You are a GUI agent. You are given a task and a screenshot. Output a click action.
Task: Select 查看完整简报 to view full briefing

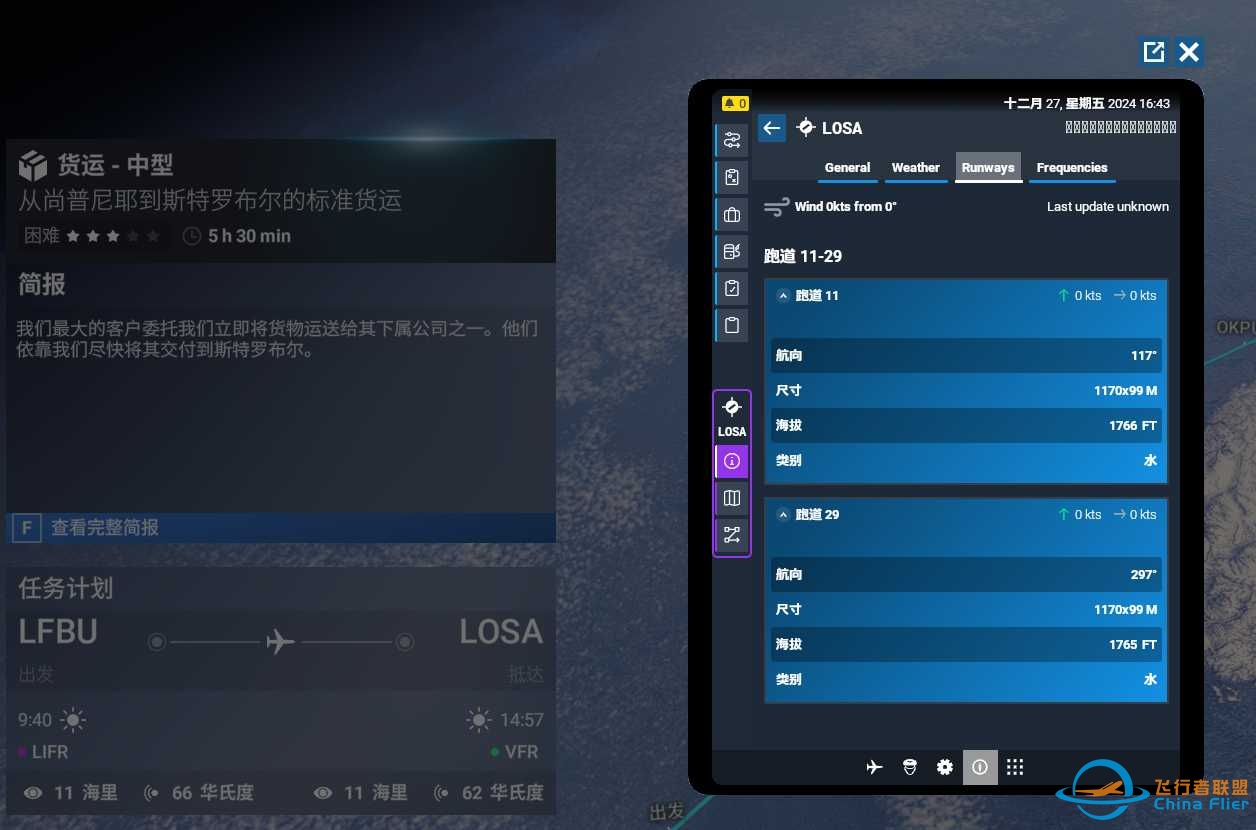[280, 527]
